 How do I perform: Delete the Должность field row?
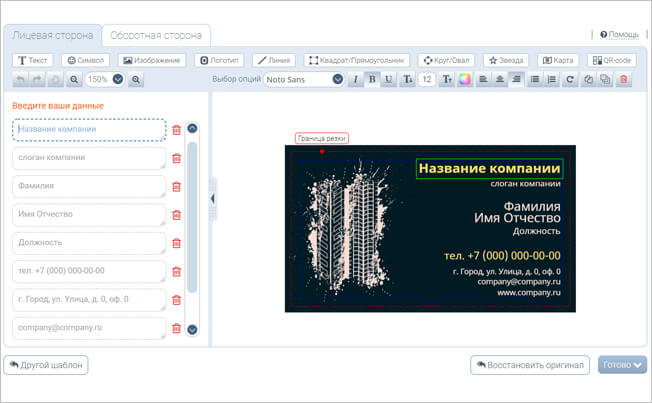tap(176, 243)
